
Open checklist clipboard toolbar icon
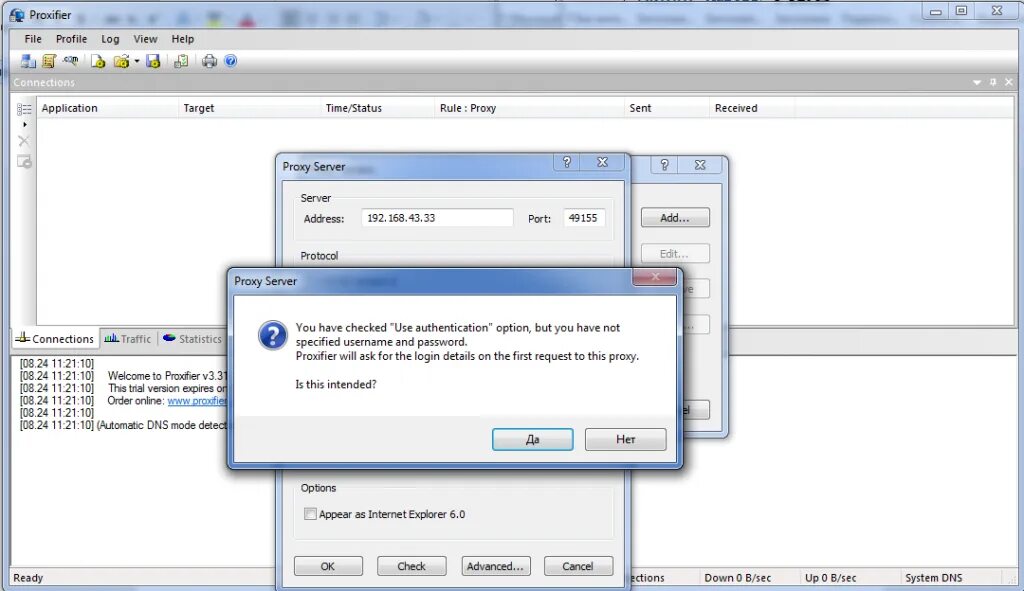point(181,61)
